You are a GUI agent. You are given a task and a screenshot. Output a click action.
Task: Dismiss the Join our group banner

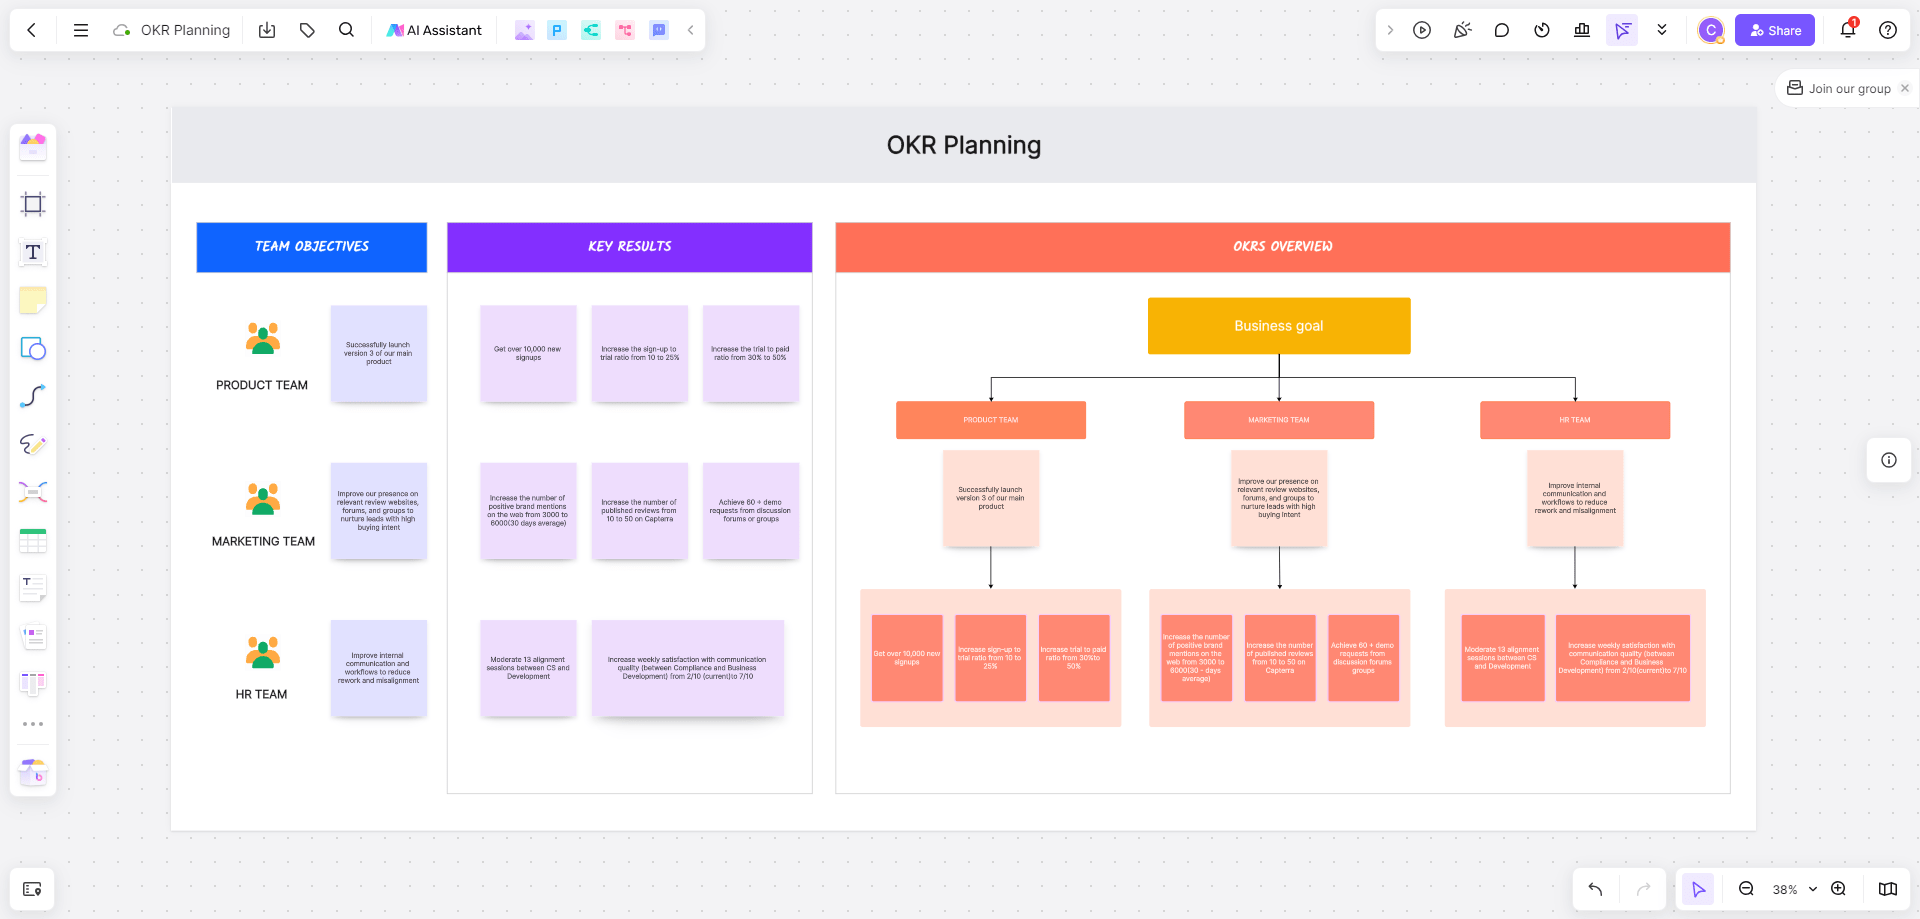click(x=1905, y=88)
